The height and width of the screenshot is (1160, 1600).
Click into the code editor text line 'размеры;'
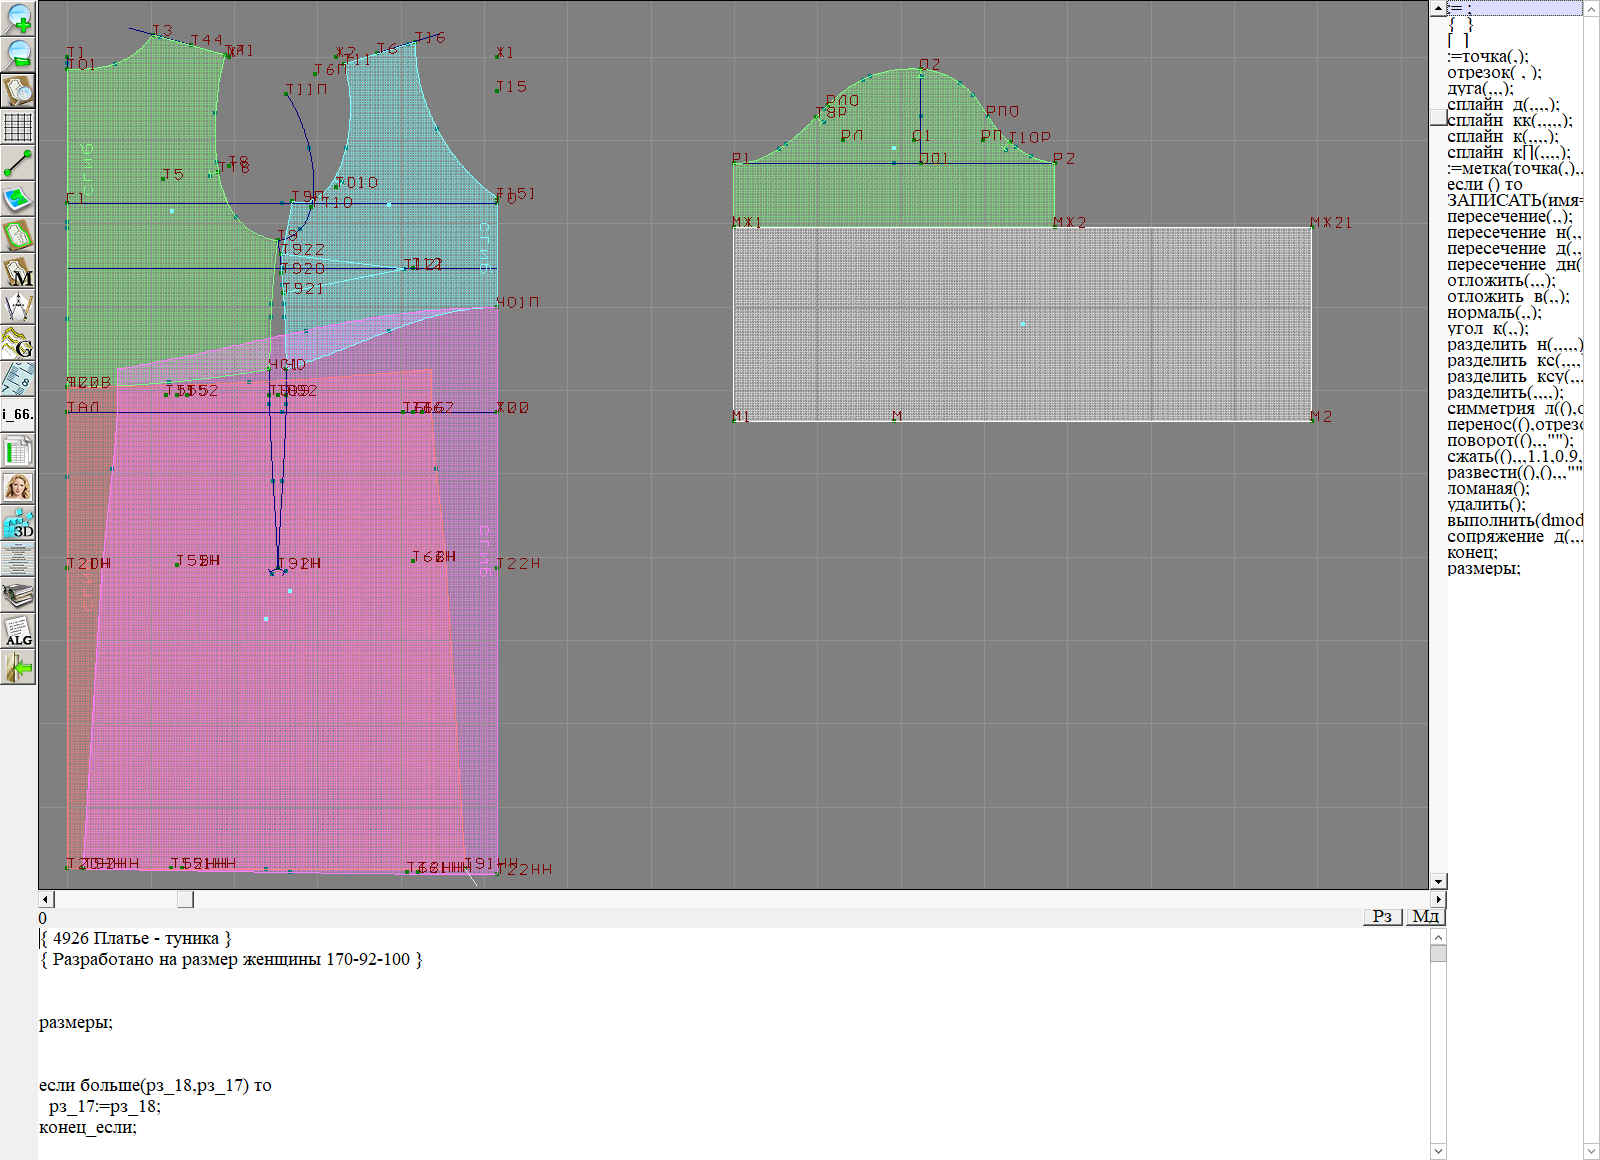pos(76,1022)
